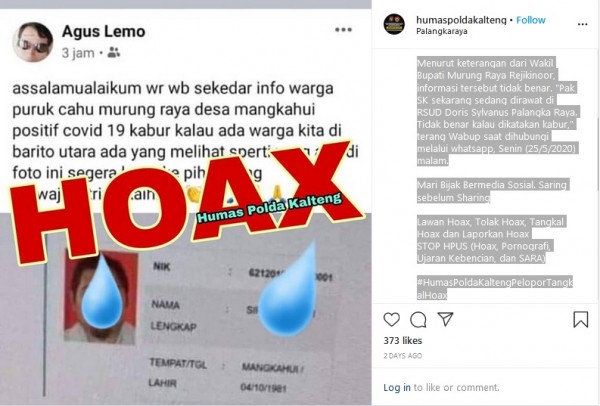Share the post via the paper plane icon
Image resolution: width=600 pixels, height=406 pixels.
pyautogui.click(x=445, y=319)
